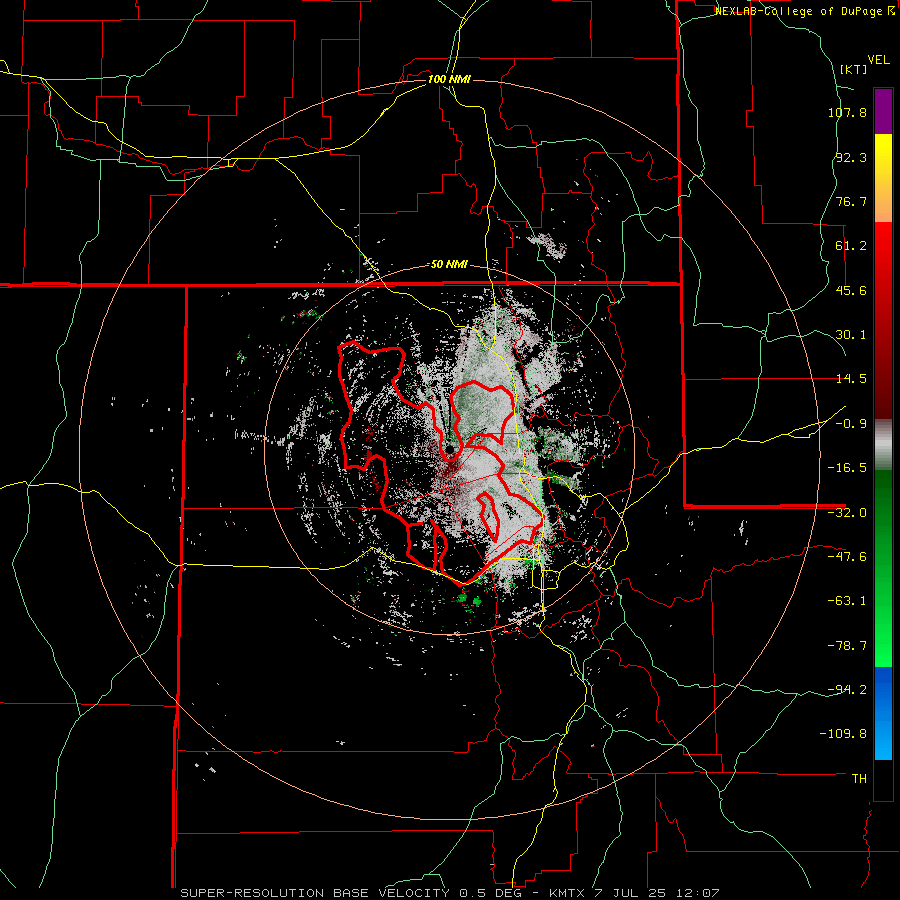Click the KMTX station identifier in the caption
The height and width of the screenshot is (900, 900).
(x=566, y=893)
